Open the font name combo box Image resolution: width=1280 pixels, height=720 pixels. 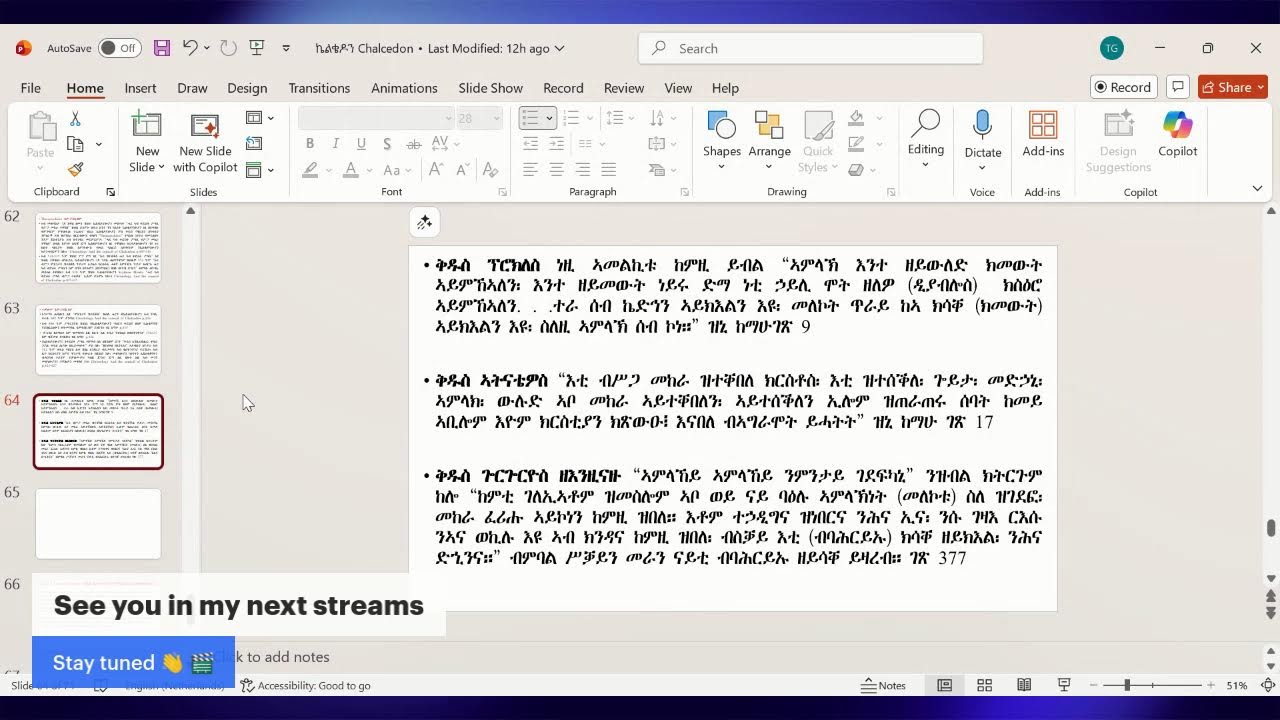pyautogui.click(x=376, y=118)
